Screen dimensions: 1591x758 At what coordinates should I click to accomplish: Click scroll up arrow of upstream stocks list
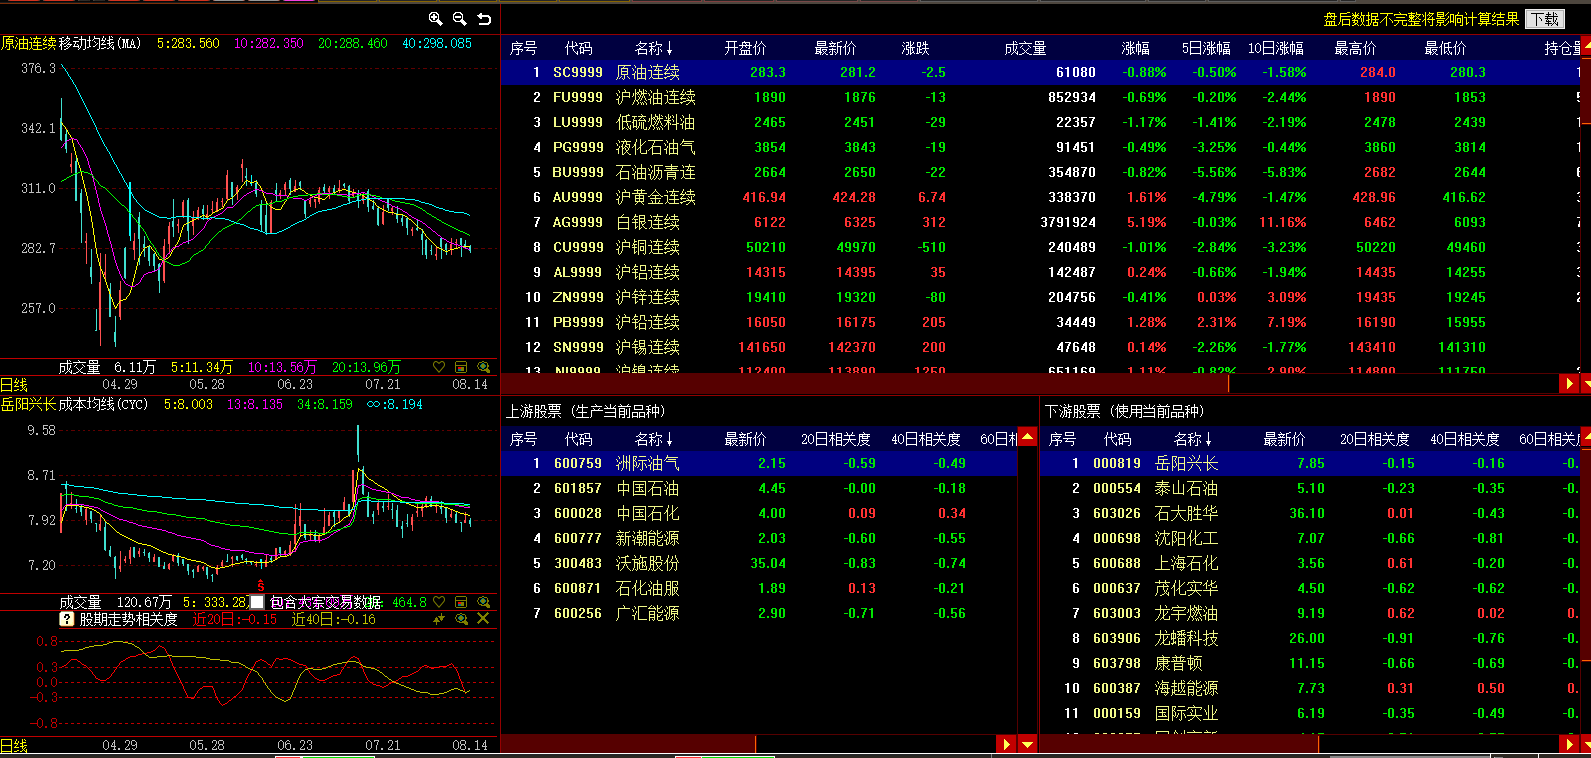pyautogui.click(x=1027, y=439)
